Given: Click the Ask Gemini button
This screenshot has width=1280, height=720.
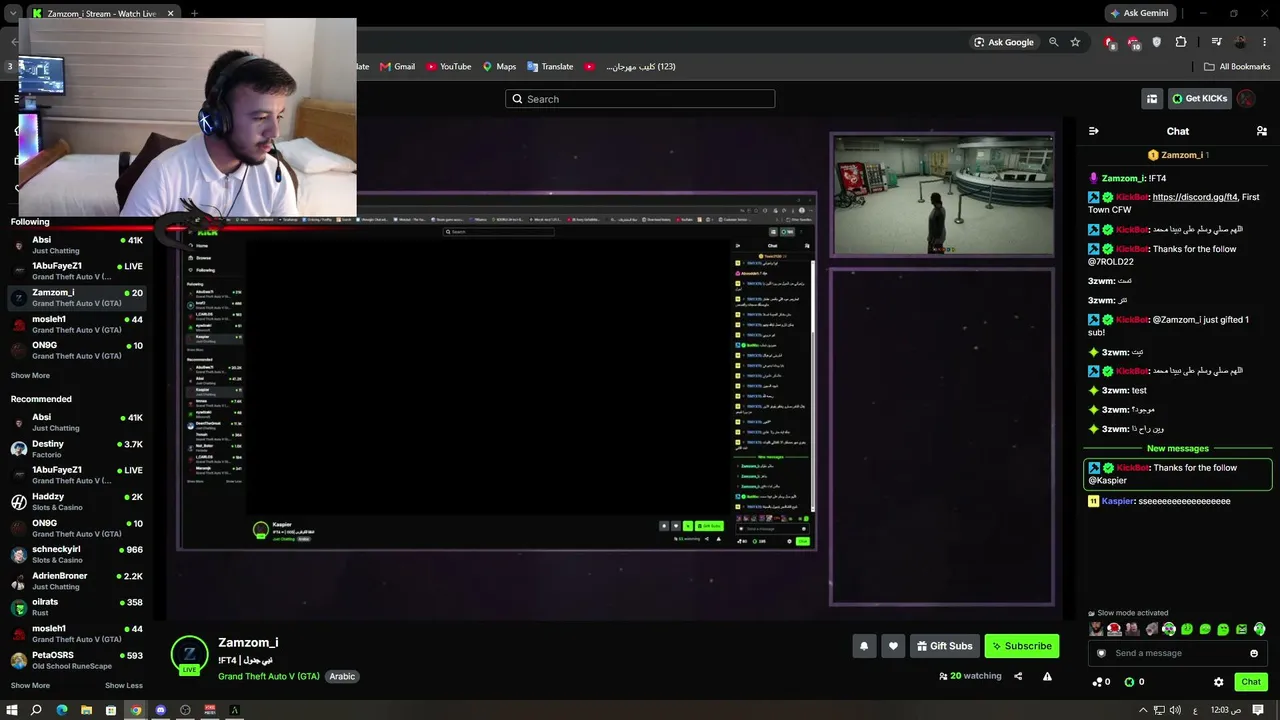Looking at the screenshot, I should click(1139, 13).
